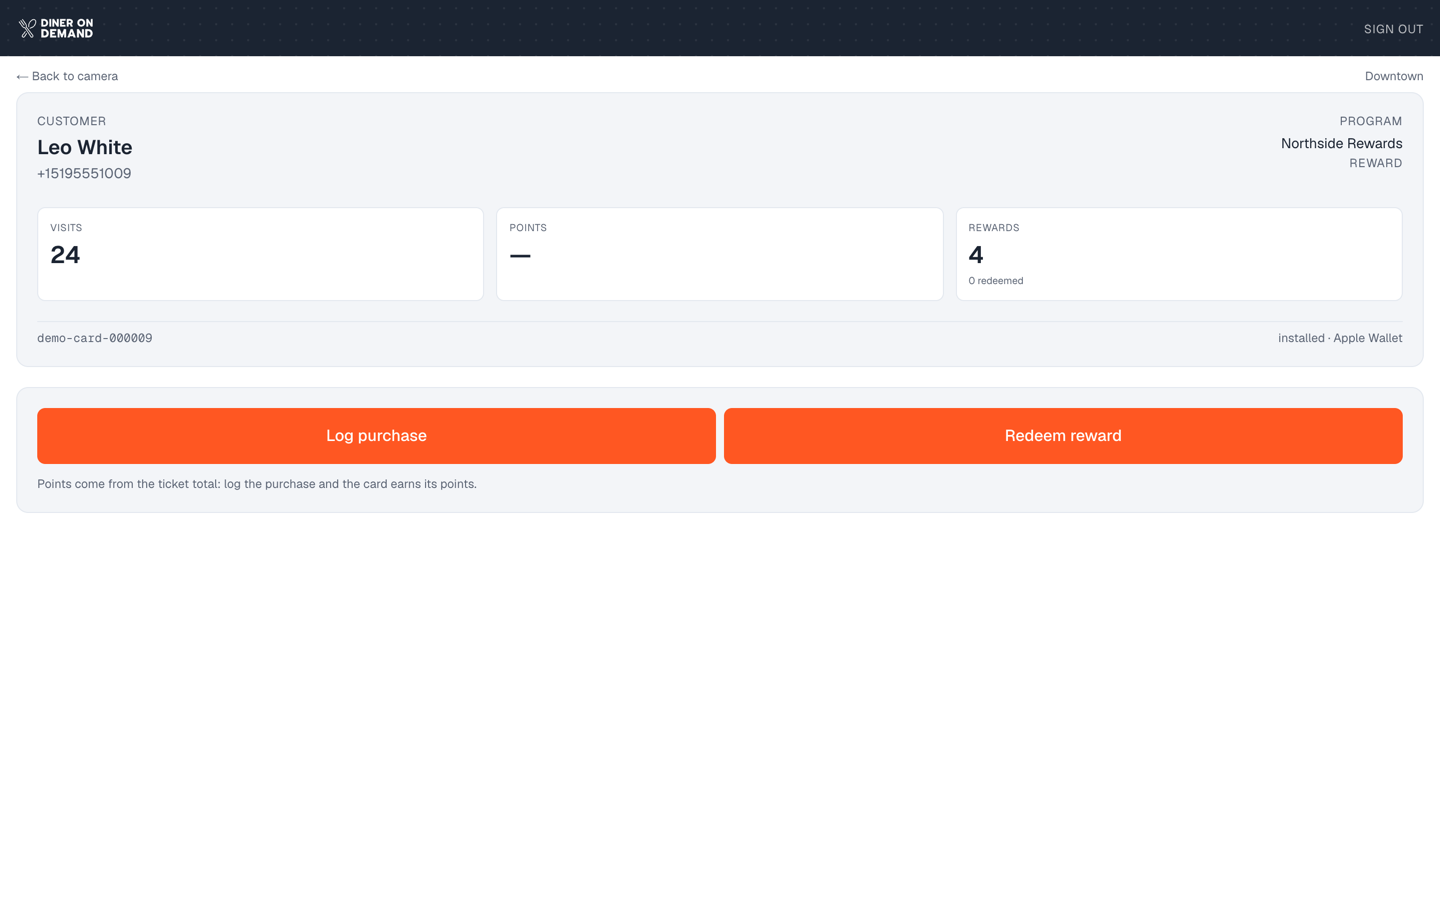Select the card ID demo-card-000009
Image resolution: width=1440 pixels, height=900 pixels.
point(95,338)
